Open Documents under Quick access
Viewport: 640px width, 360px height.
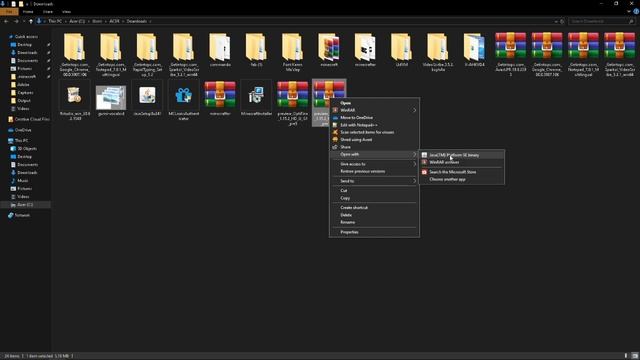coord(27,60)
